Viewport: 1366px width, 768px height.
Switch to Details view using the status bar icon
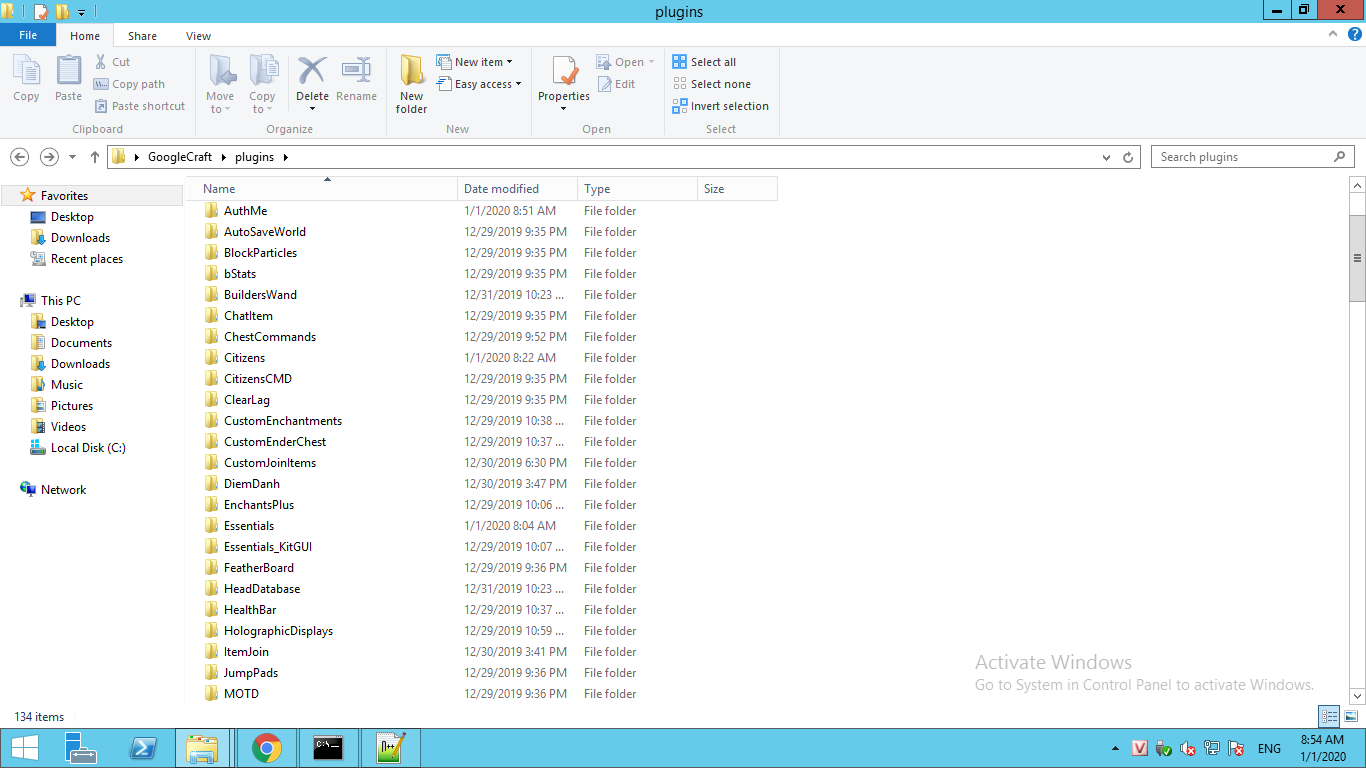(1329, 716)
